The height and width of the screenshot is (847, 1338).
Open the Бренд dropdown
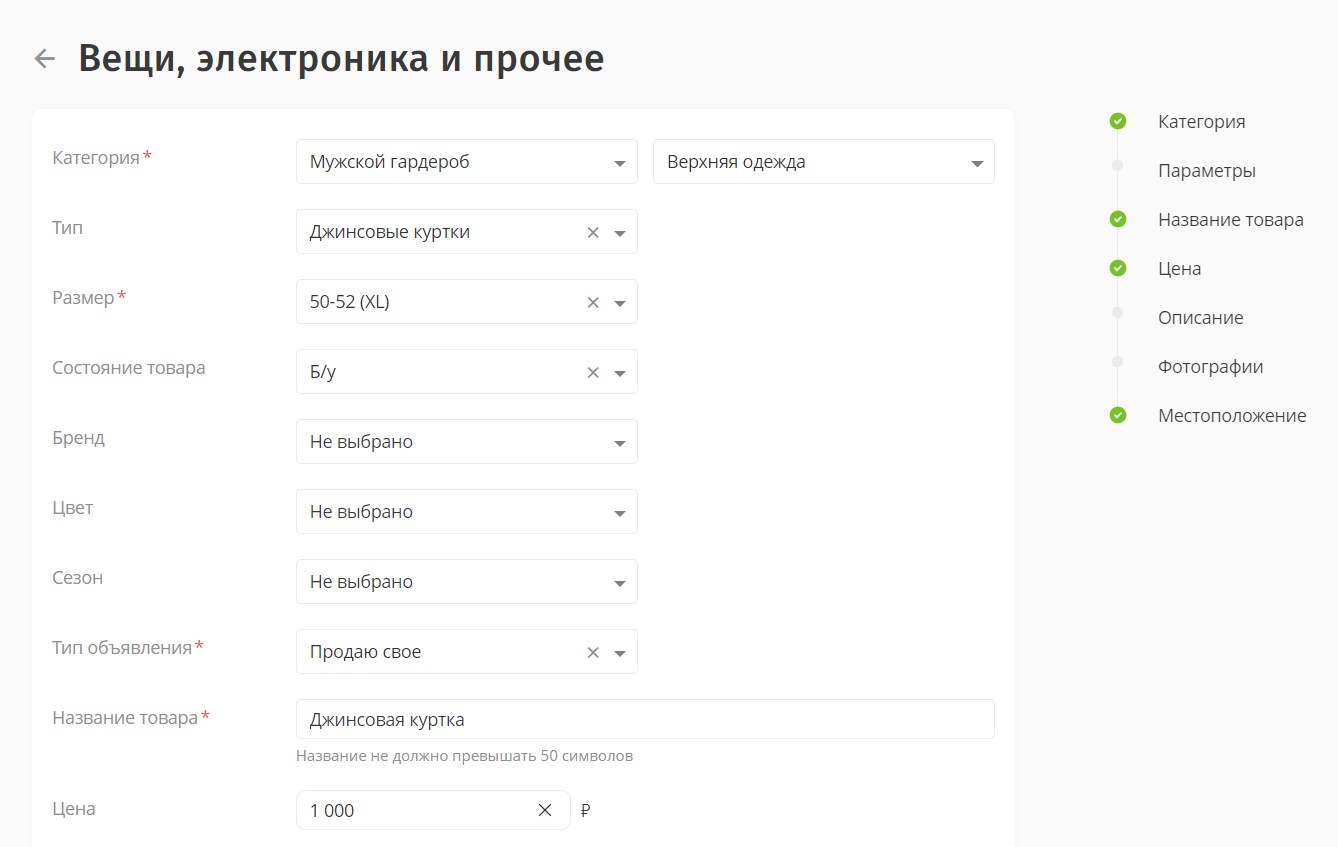pos(467,442)
